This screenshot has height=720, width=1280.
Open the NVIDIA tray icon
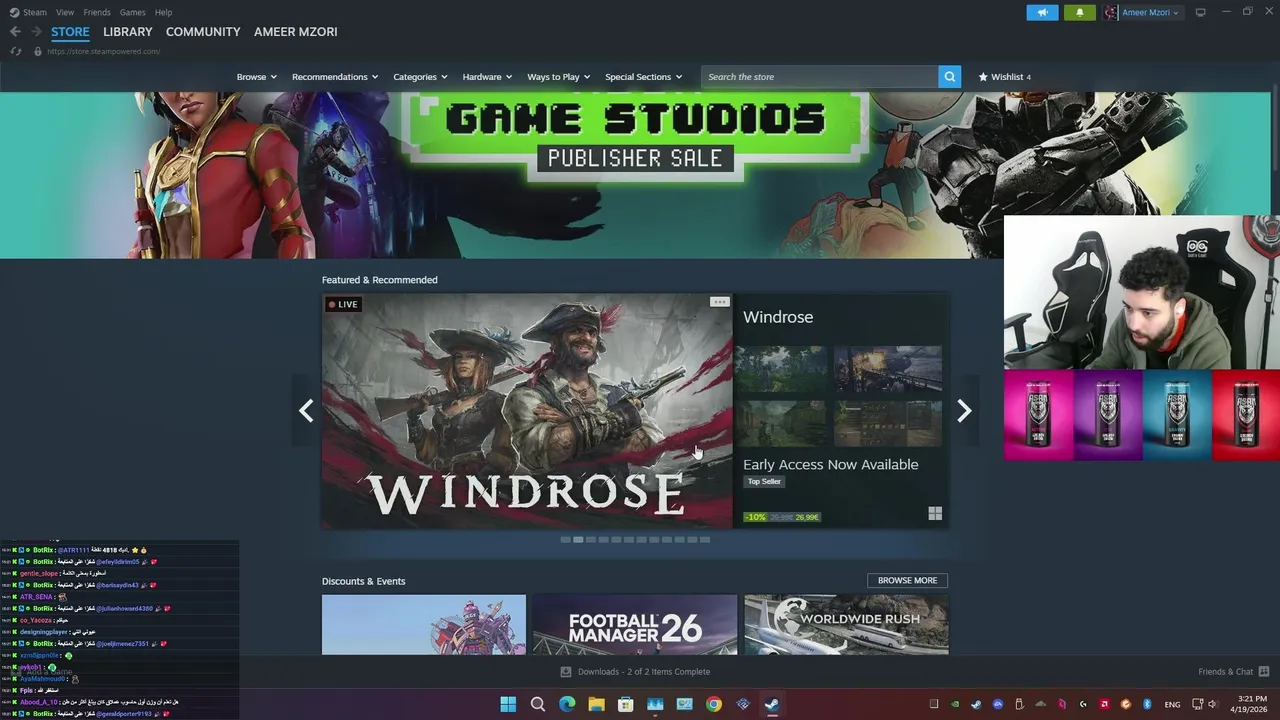[955, 704]
